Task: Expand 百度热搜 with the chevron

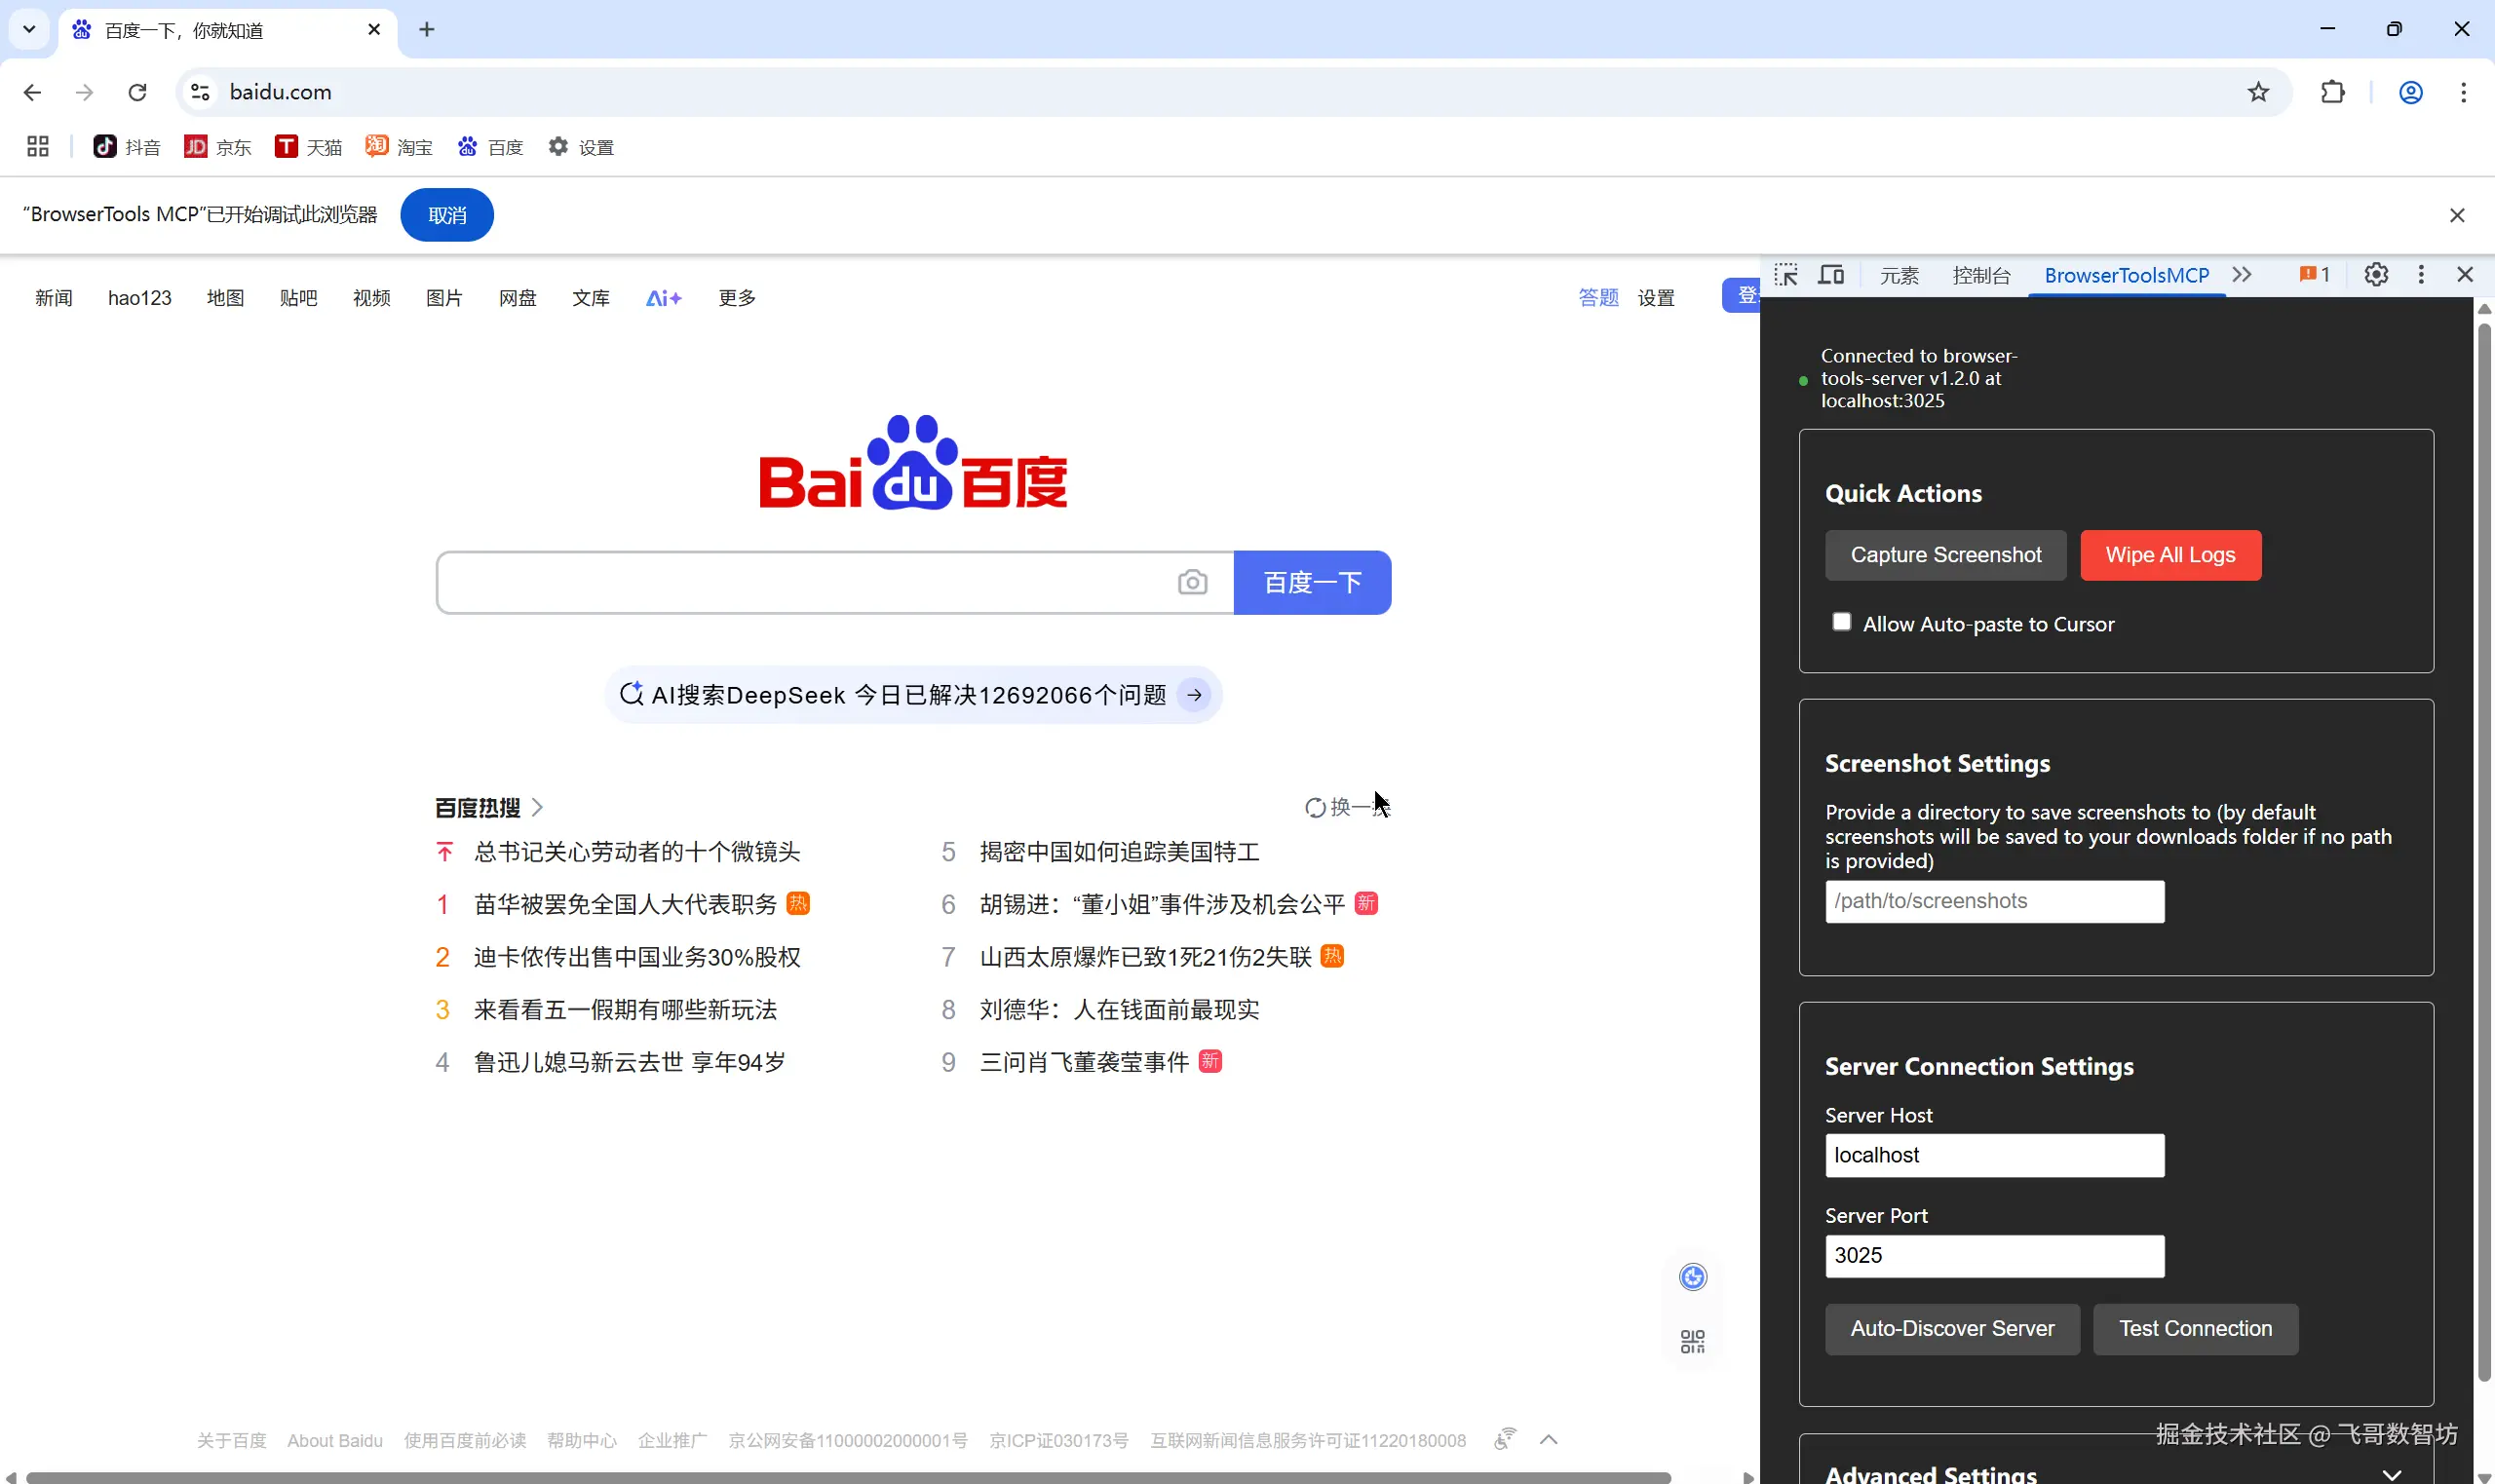Action: pos(537,807)
